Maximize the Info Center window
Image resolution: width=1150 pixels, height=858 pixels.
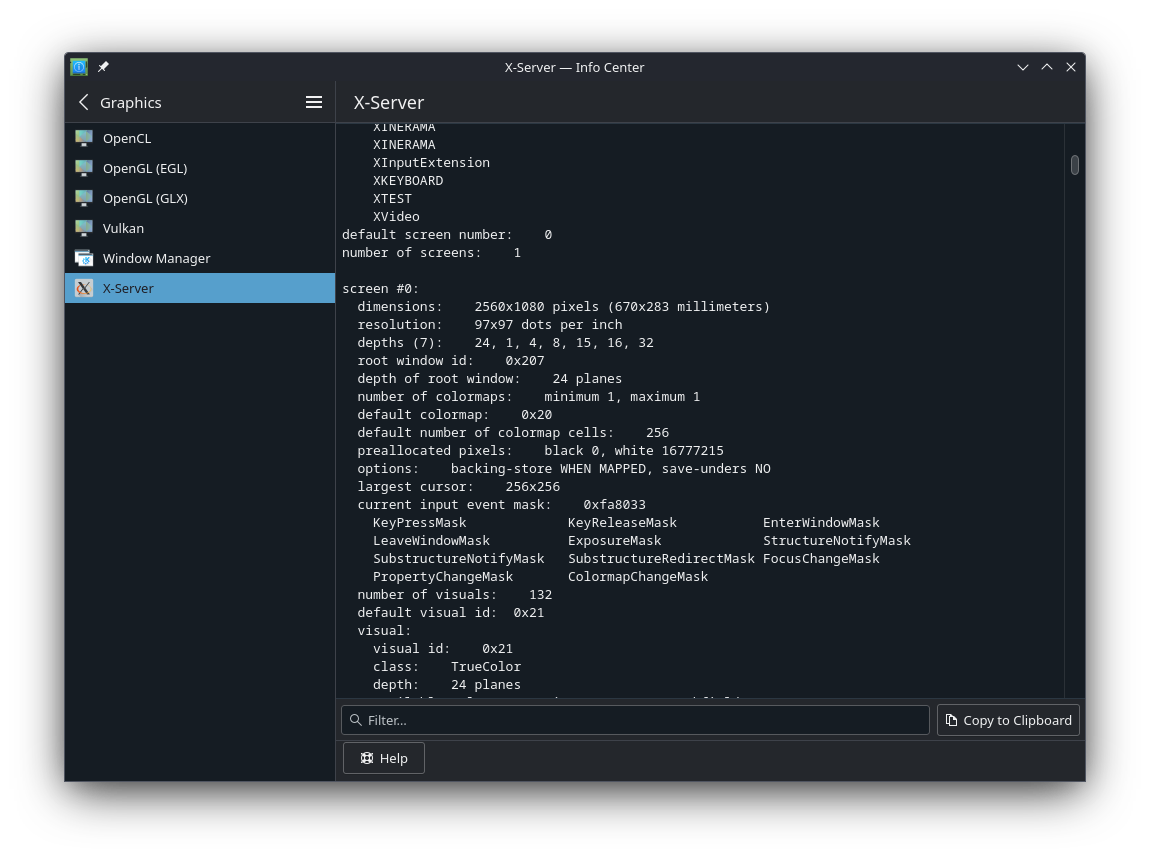tap(1047, 67)
